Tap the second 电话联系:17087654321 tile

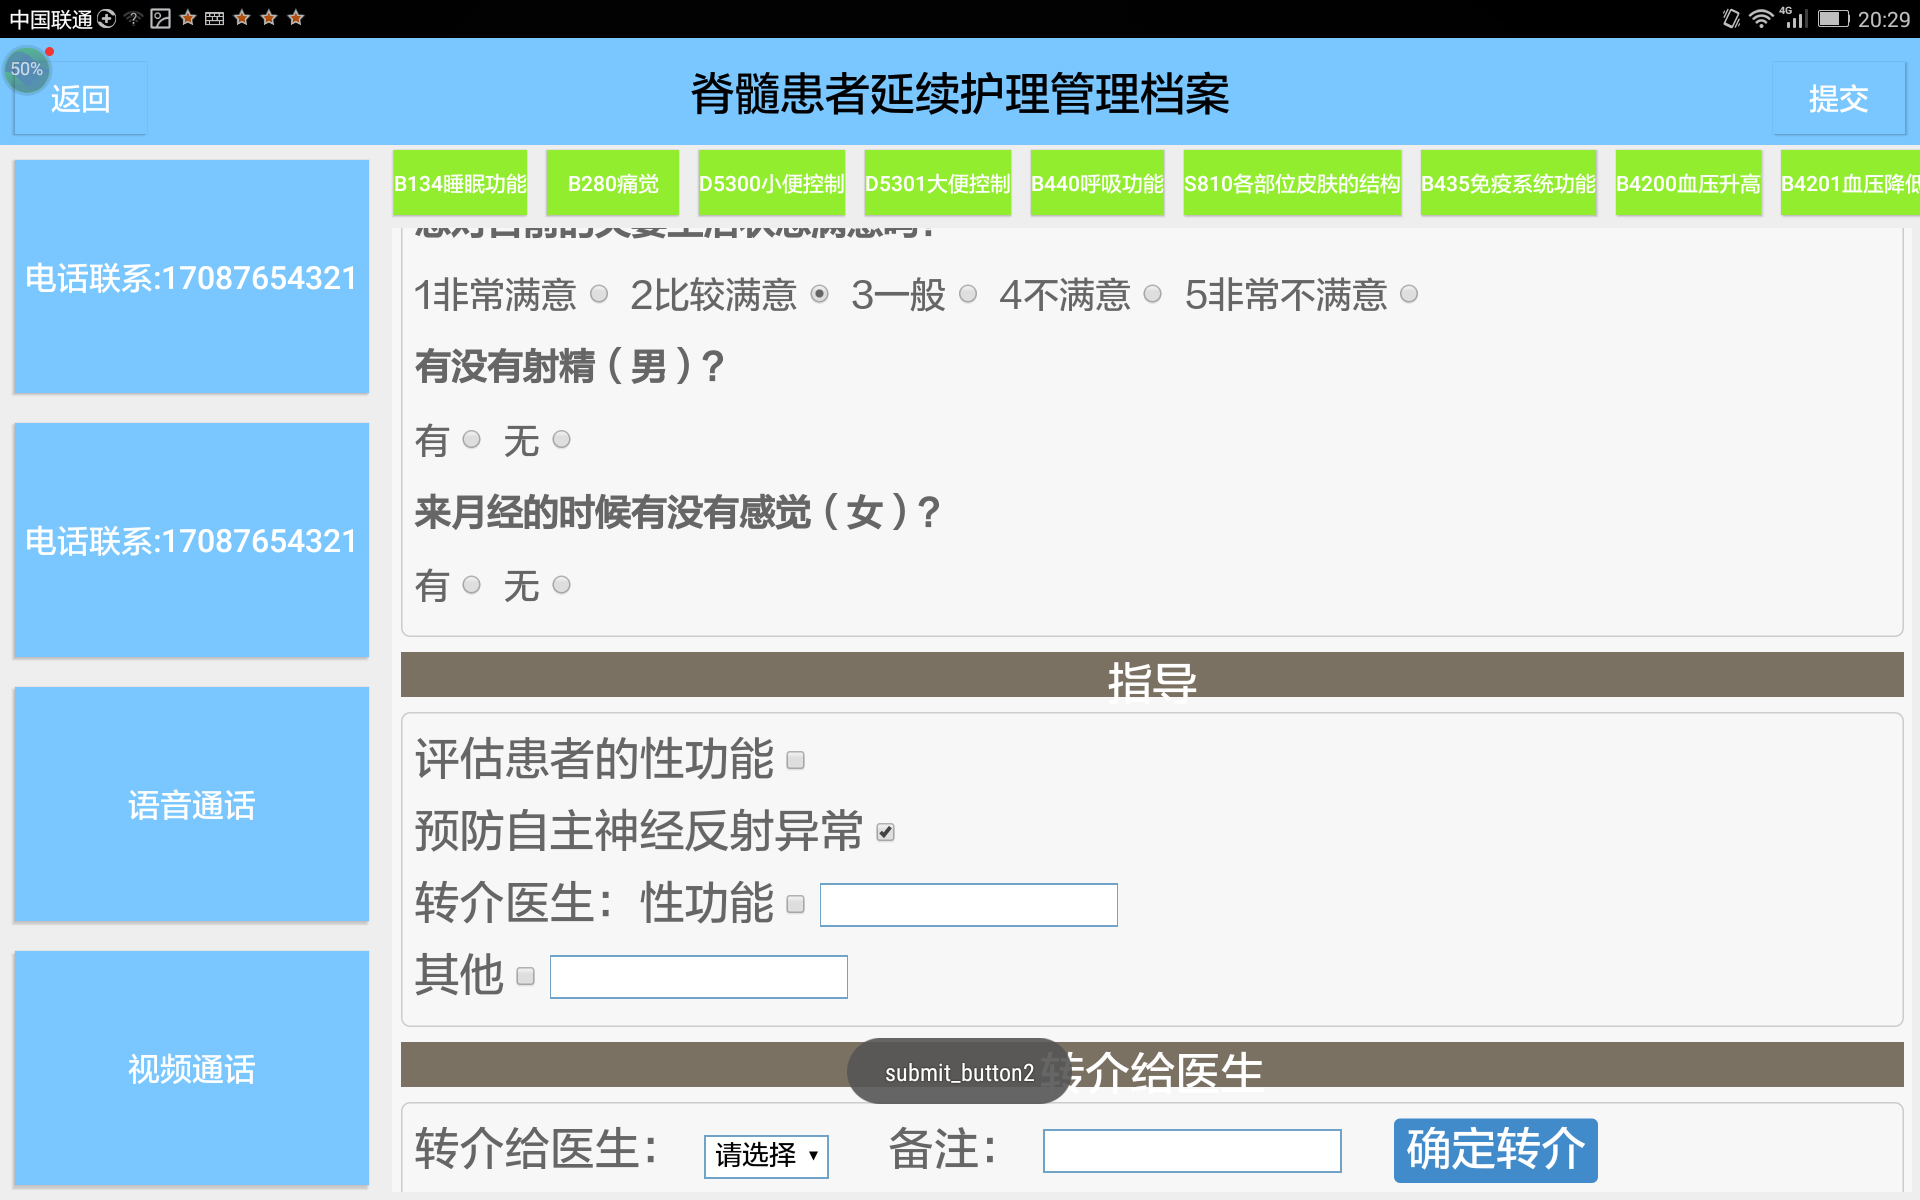point(191,540)
